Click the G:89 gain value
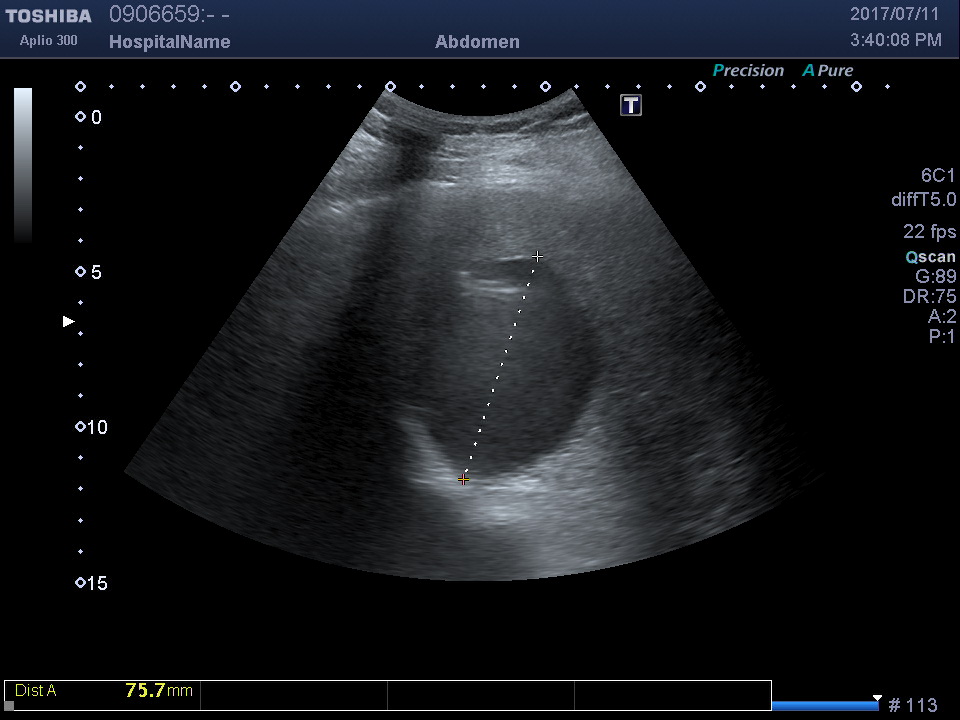 [936, 277]
